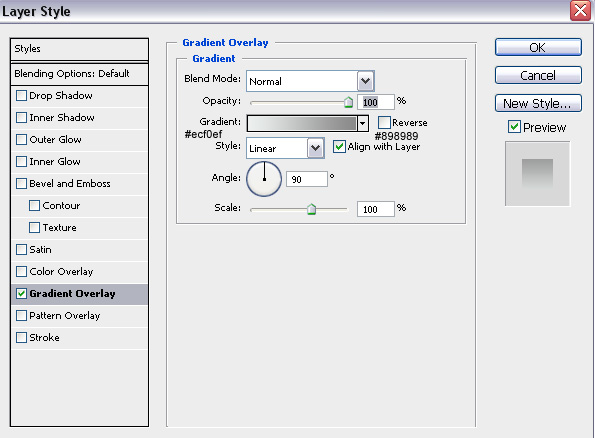Click the Angle value field showing 90
Image resolution: width=595 pixels, height=438 pixels.
pyautogui.click(x=307, y=179)
